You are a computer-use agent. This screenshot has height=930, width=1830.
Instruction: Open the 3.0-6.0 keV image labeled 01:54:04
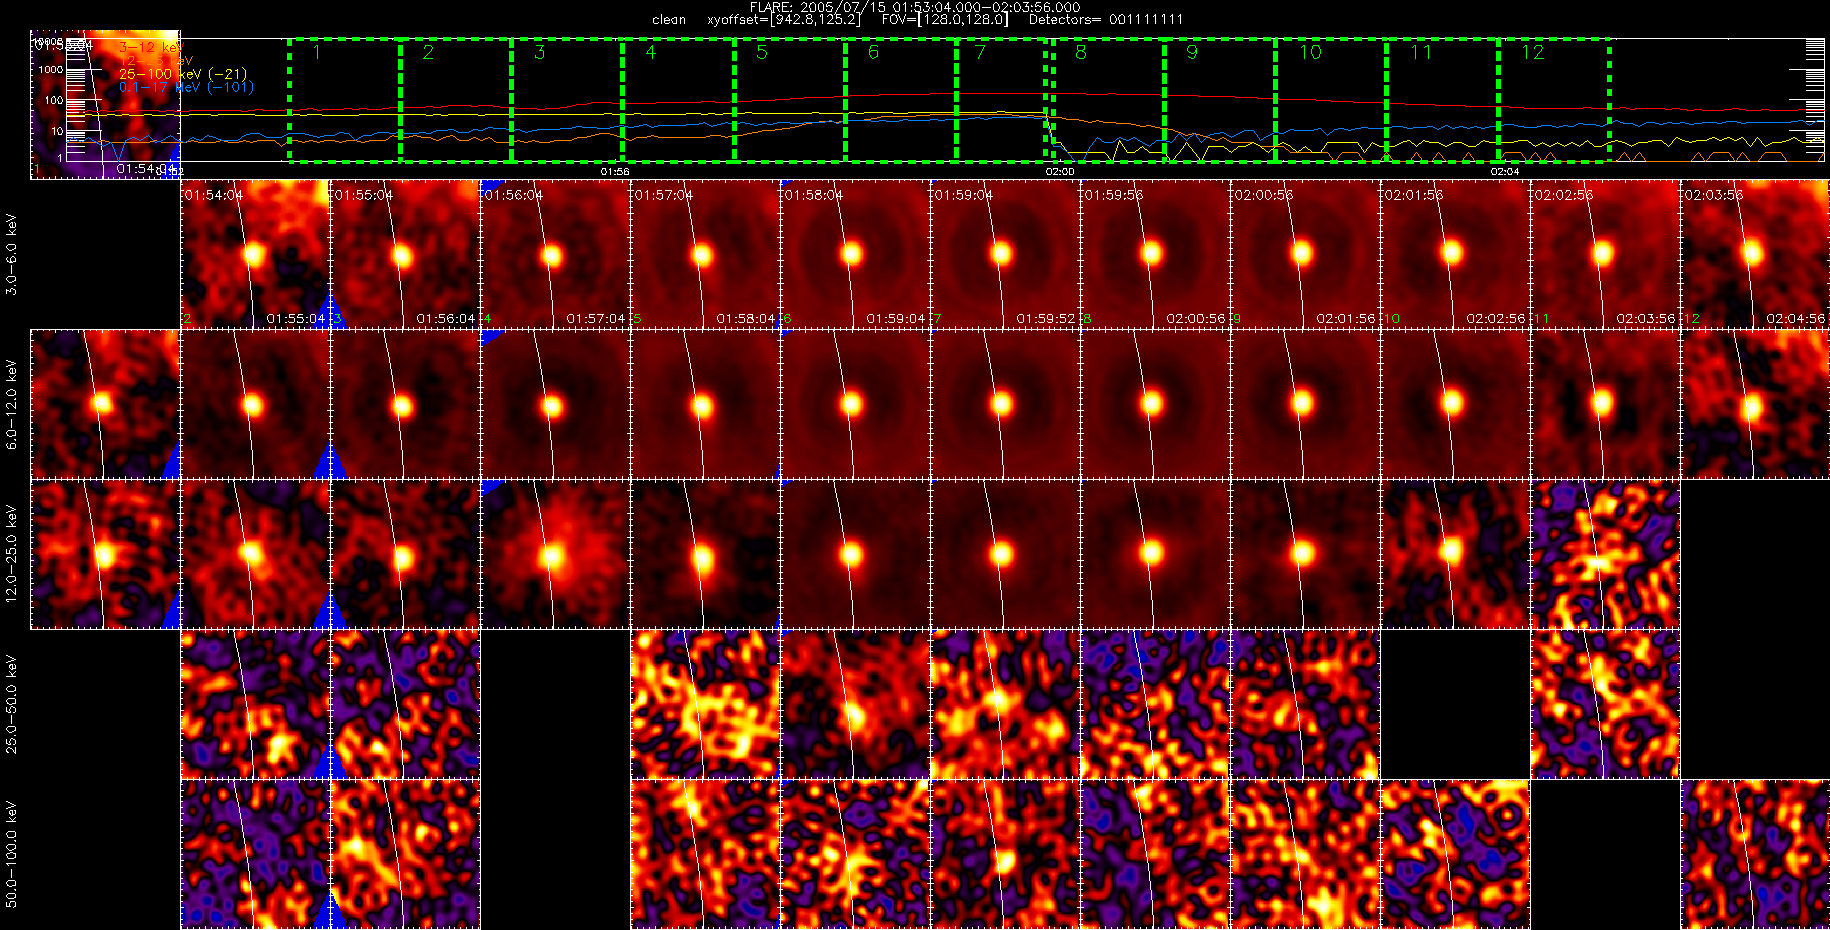pos(255,254)
